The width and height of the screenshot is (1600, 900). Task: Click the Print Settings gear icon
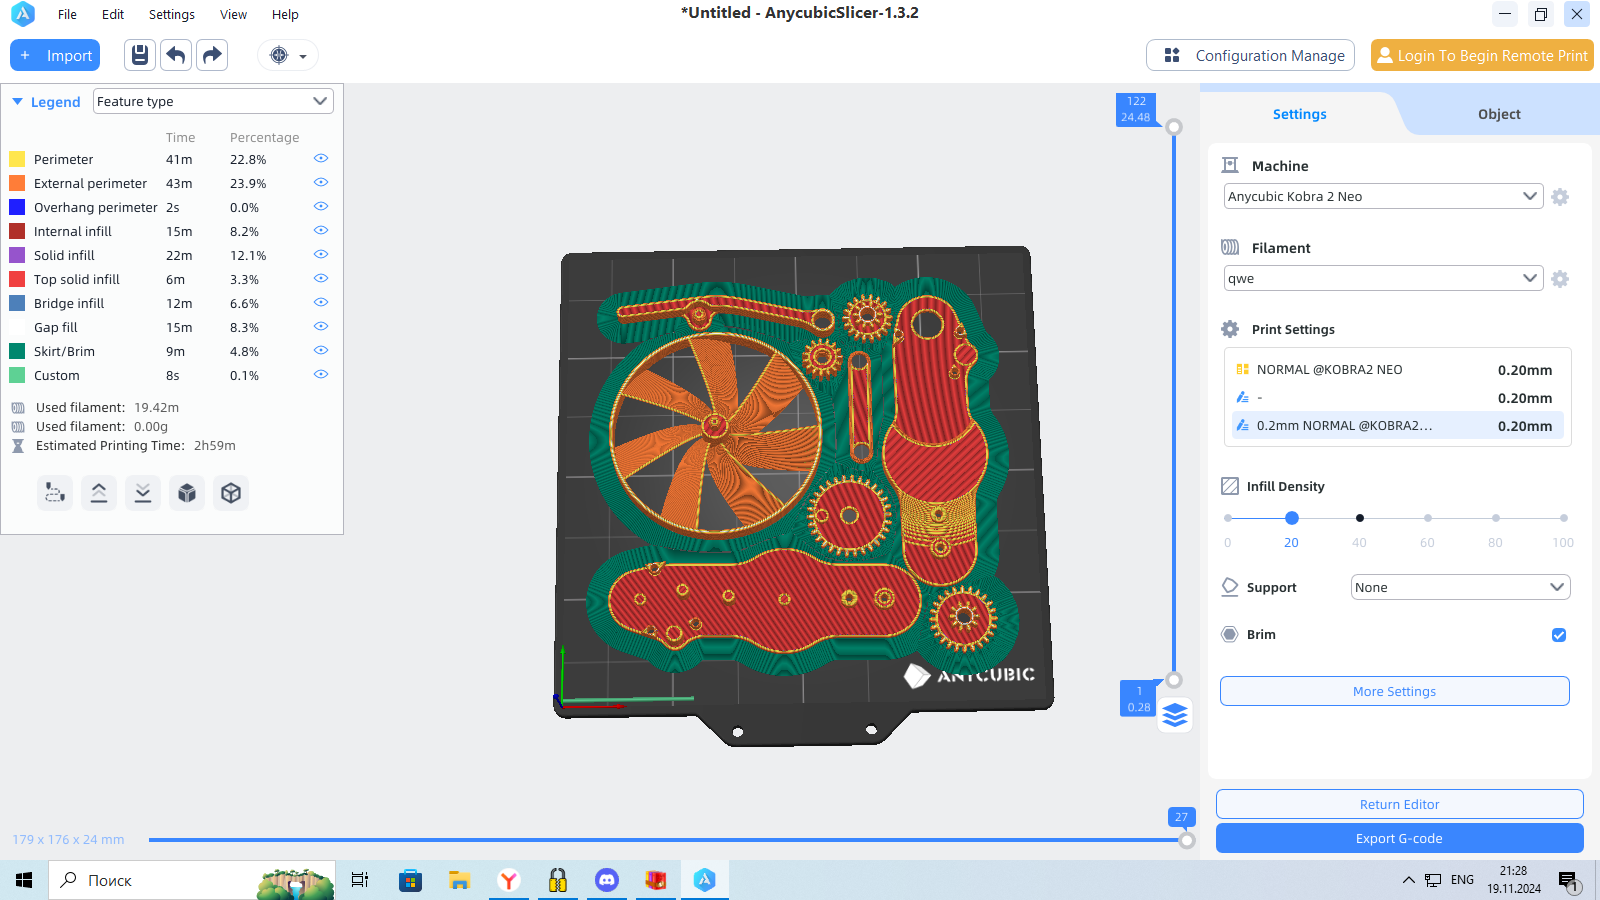tap(1230, 329)
